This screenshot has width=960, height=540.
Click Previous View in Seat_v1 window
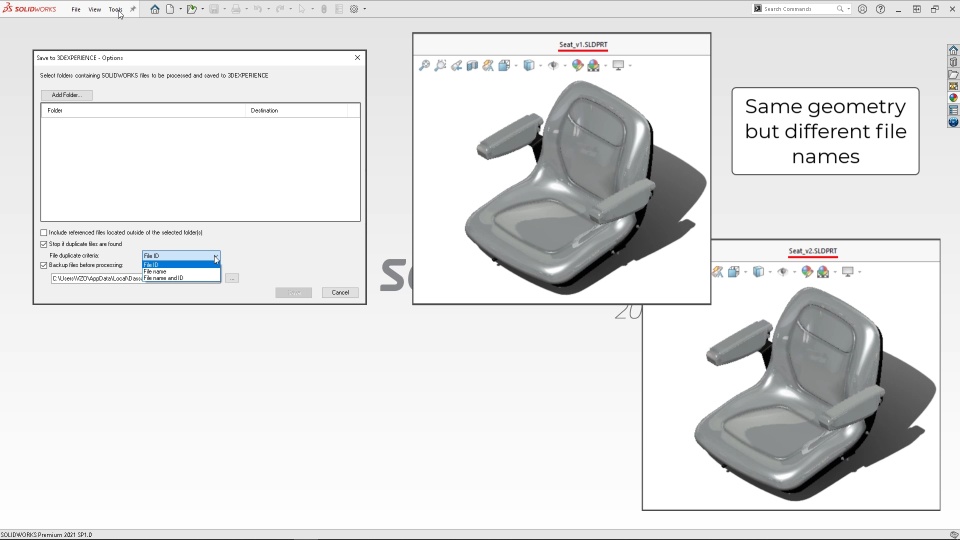coord(456,65)
